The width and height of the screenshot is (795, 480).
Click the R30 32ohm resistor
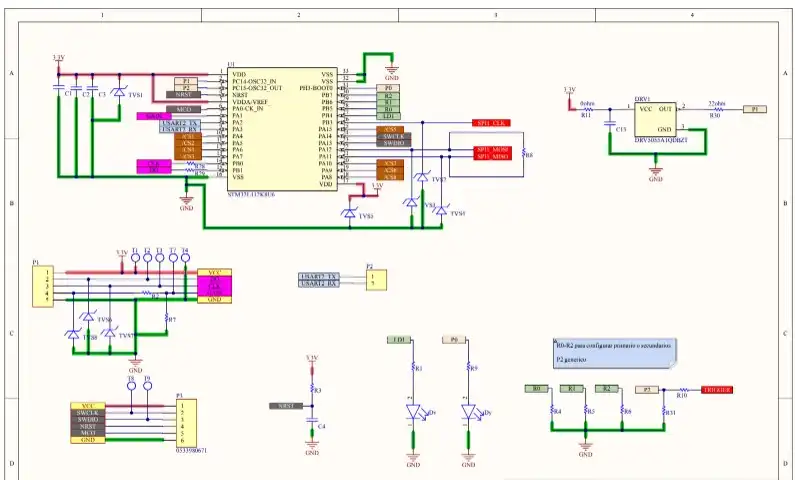(714, 109)
